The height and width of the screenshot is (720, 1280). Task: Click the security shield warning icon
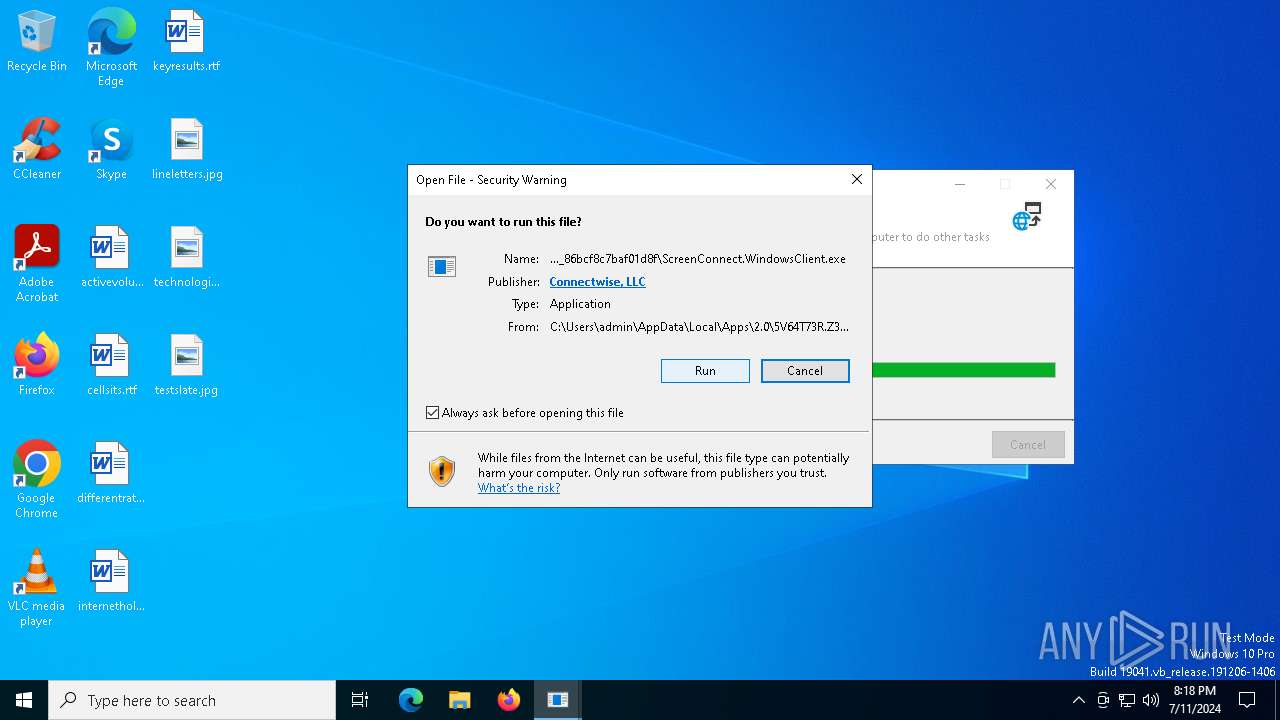click(442, 471)
